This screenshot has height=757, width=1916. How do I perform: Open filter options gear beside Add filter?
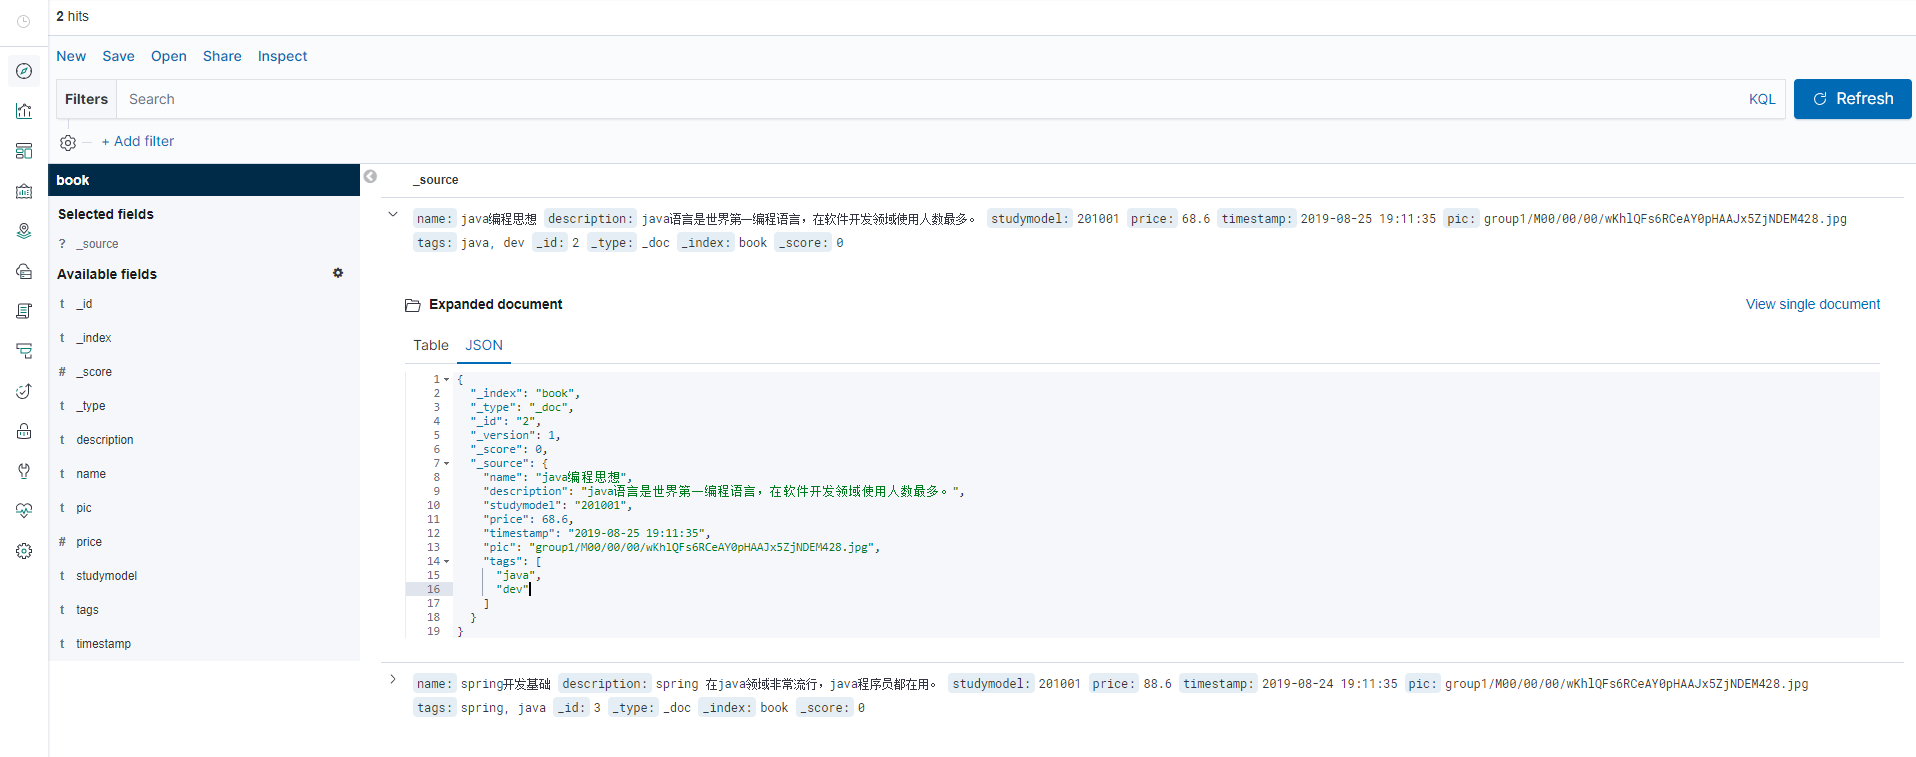point(68,142)
